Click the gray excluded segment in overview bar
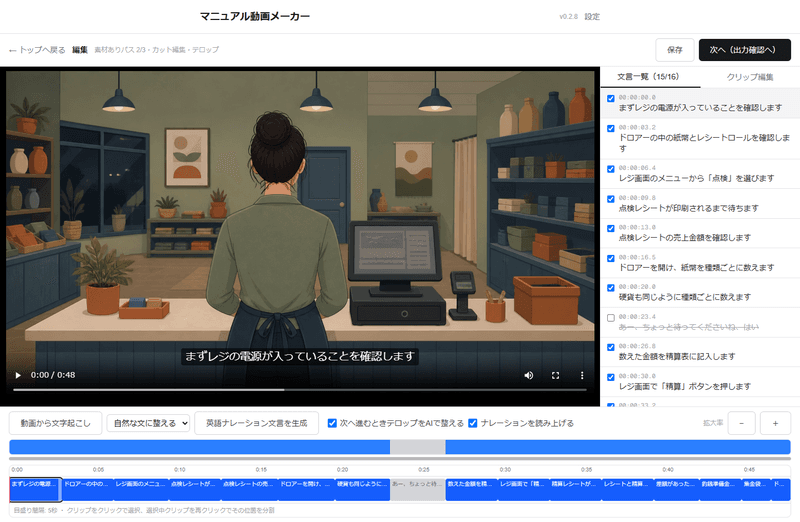The height and width of the screenshot is (522, 800). [x=417, y=447]
